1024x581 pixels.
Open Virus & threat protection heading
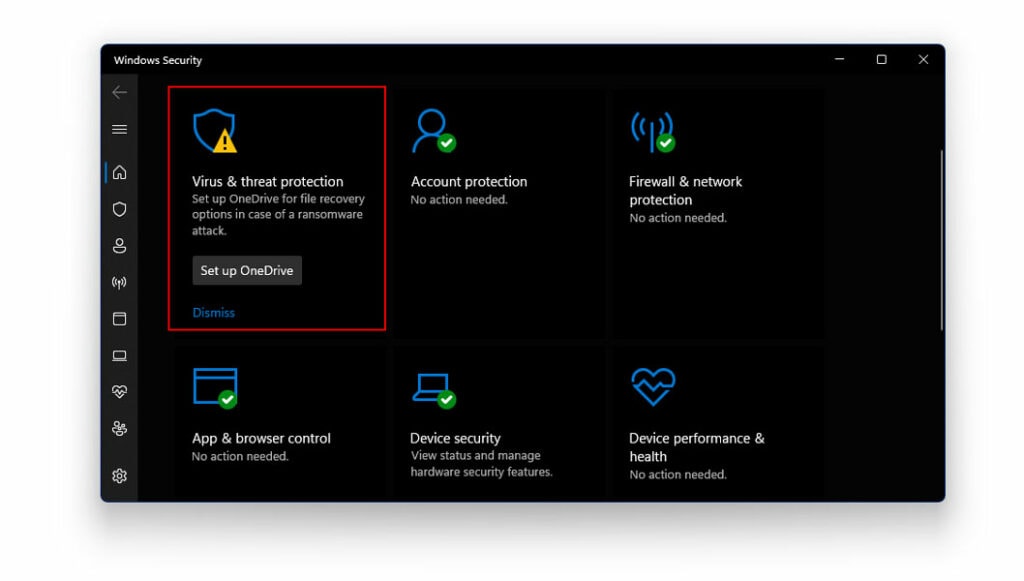268,181
